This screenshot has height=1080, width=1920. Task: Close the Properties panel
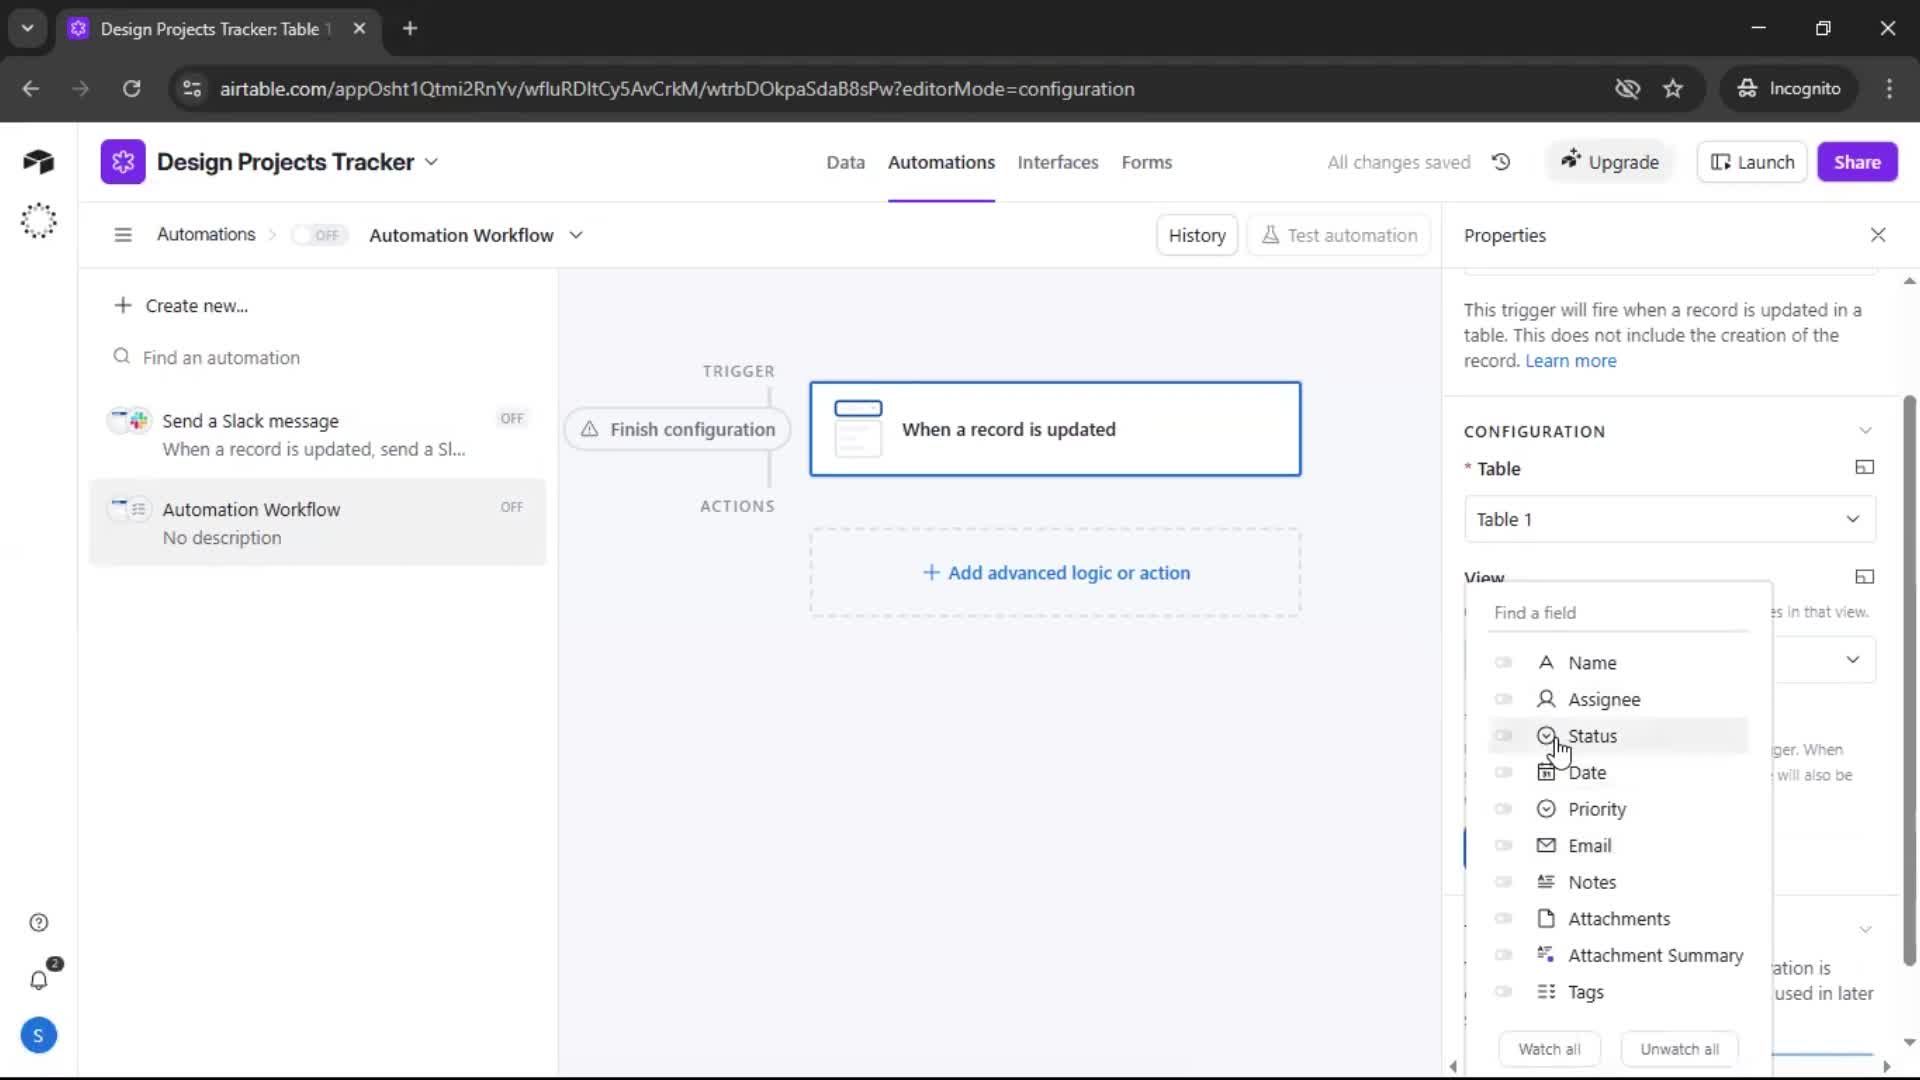coord(1878,235)
